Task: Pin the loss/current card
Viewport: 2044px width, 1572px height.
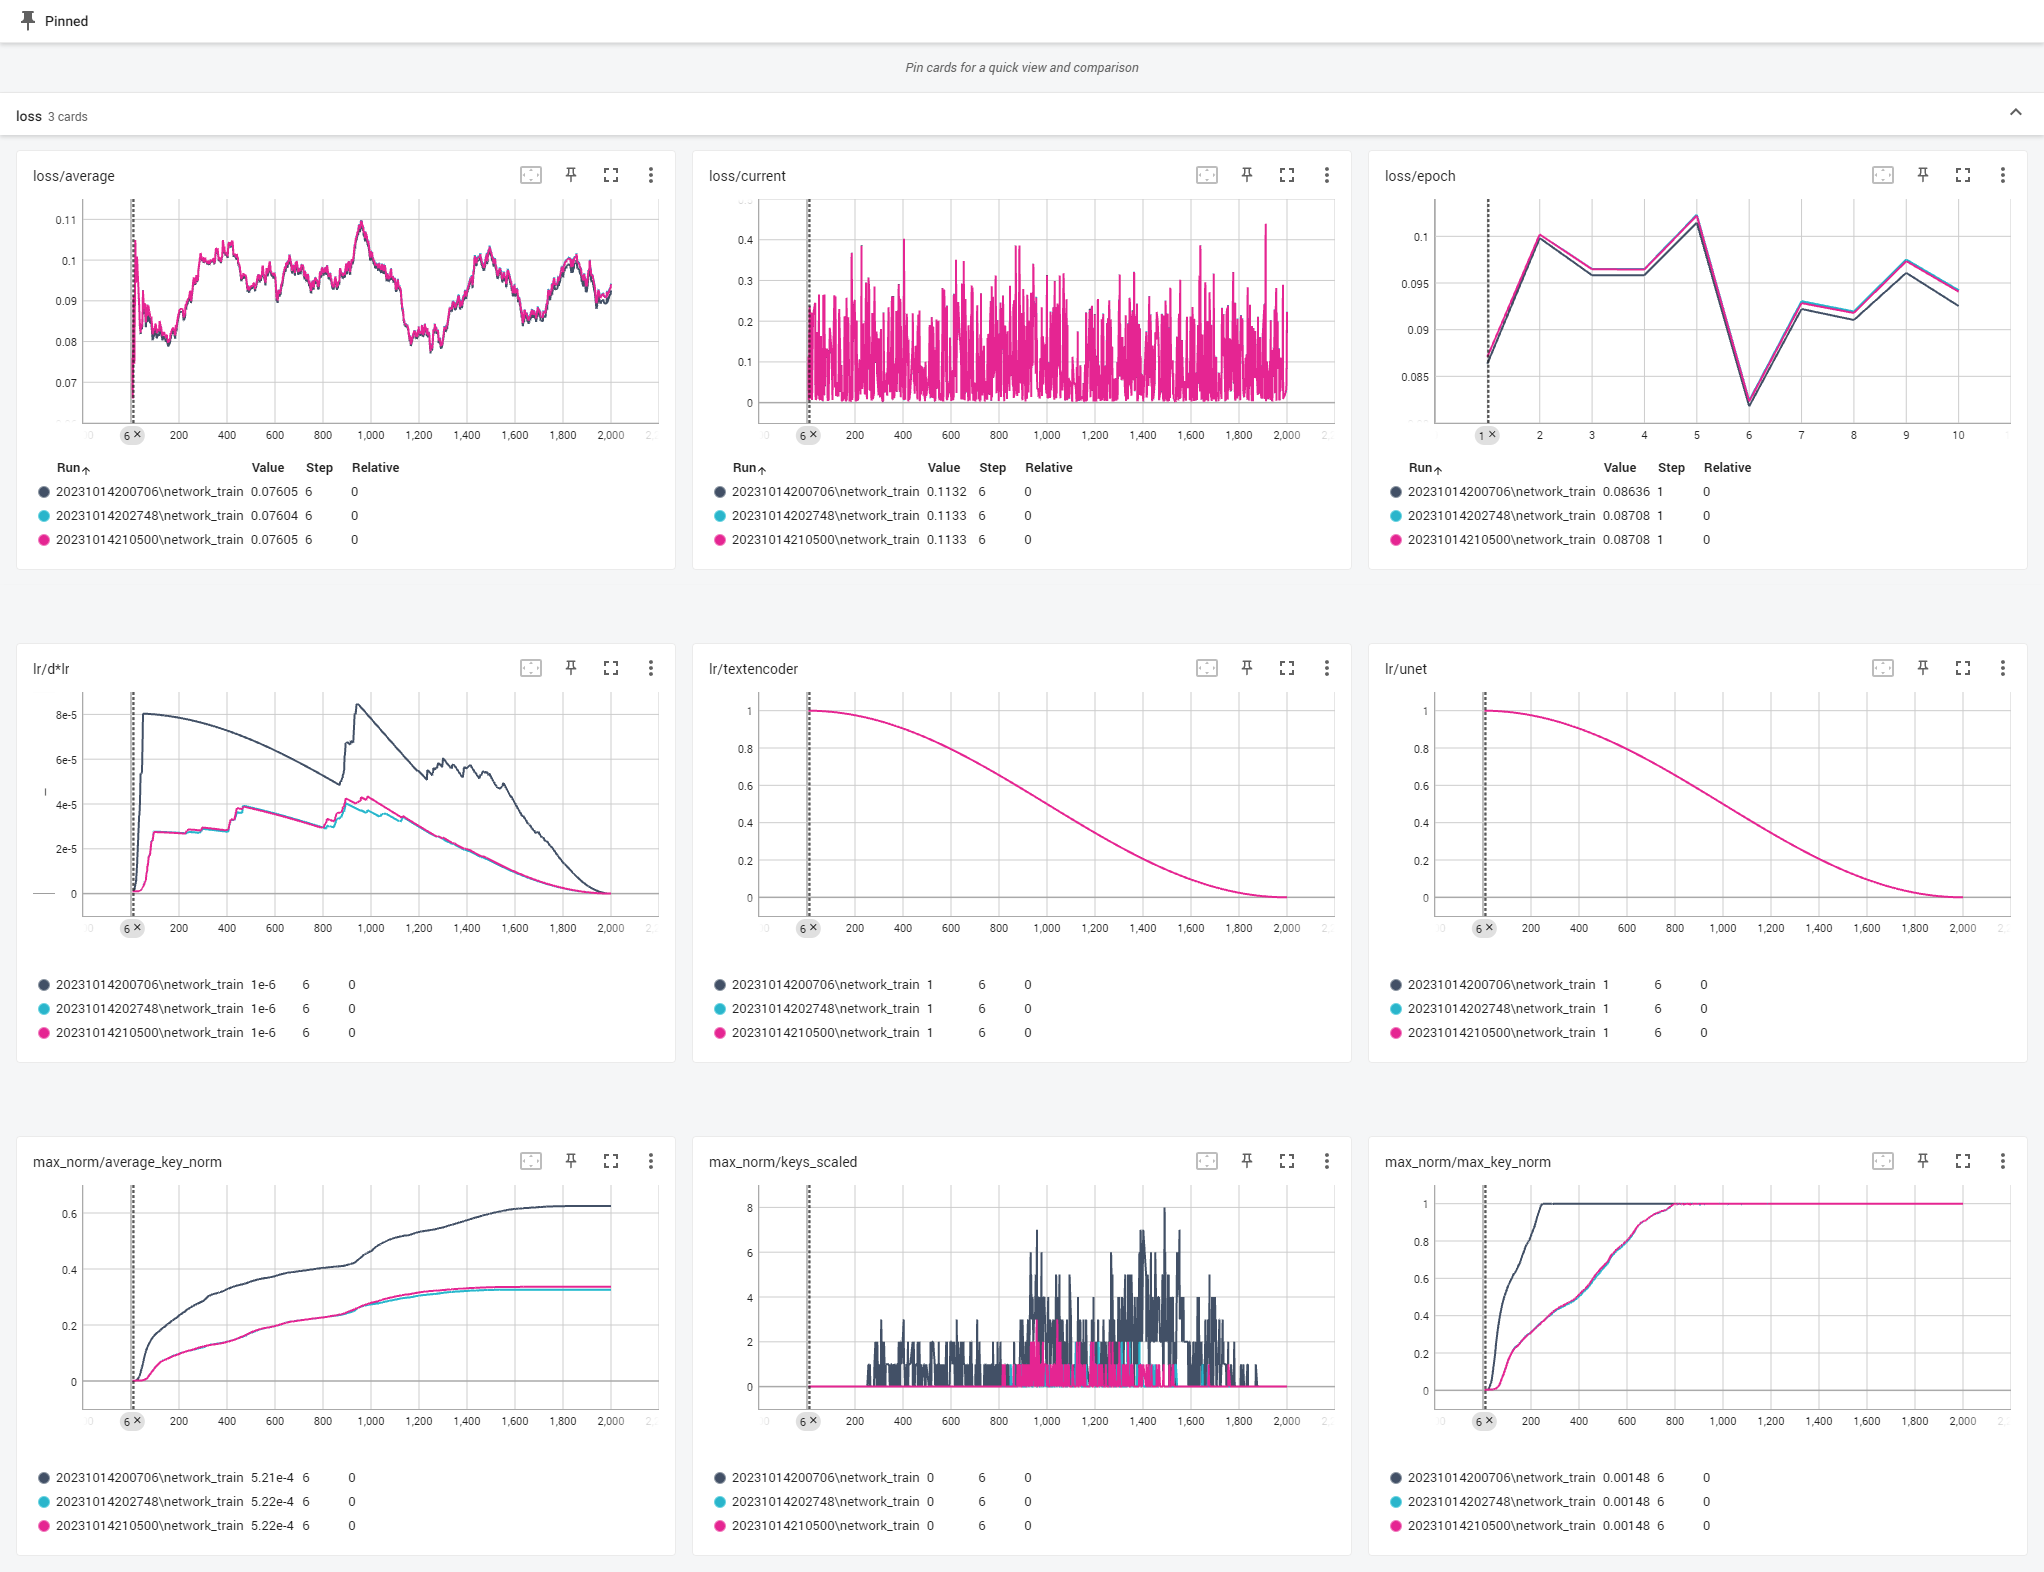Action: click(1247, 175)
